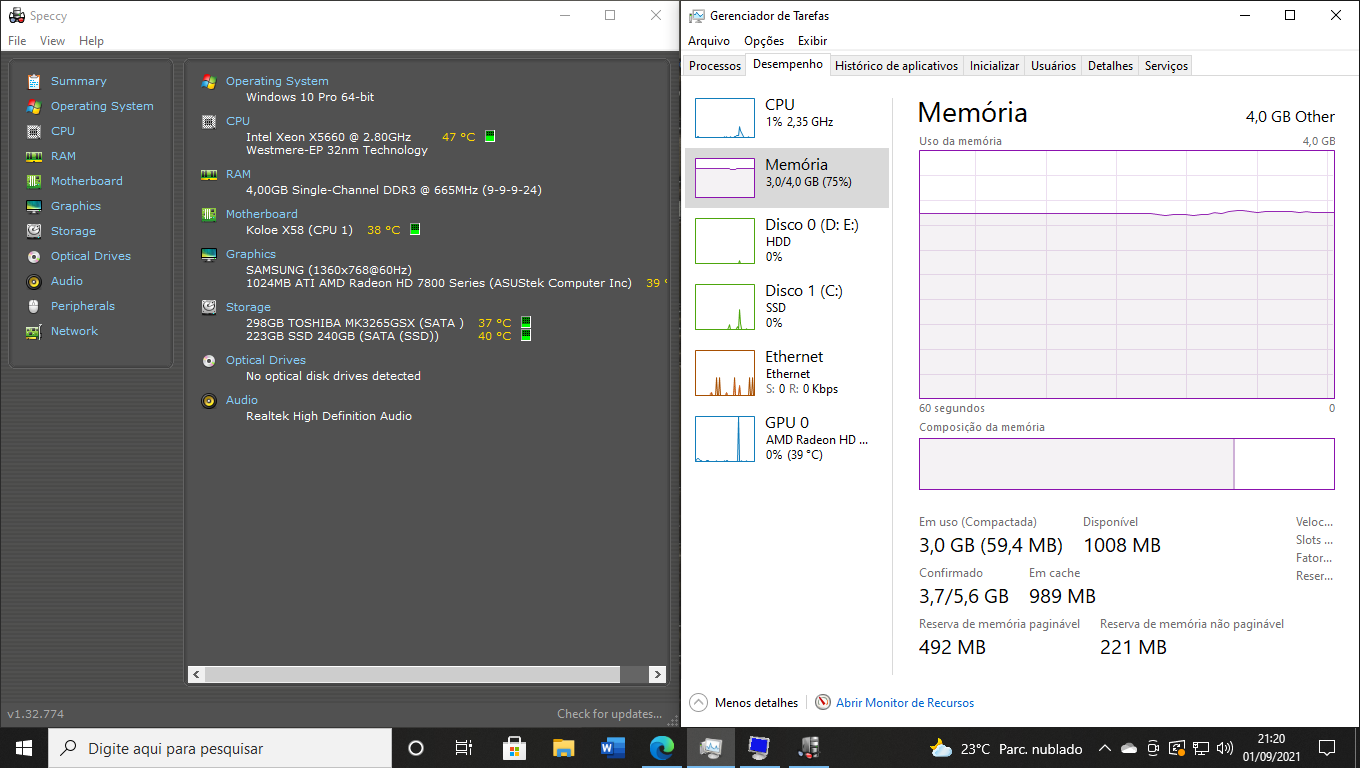Image resolution: width=1360 pixels, height=768 pixels.
Task: Open Help menu in Speccy
Action: click(92, 41)
